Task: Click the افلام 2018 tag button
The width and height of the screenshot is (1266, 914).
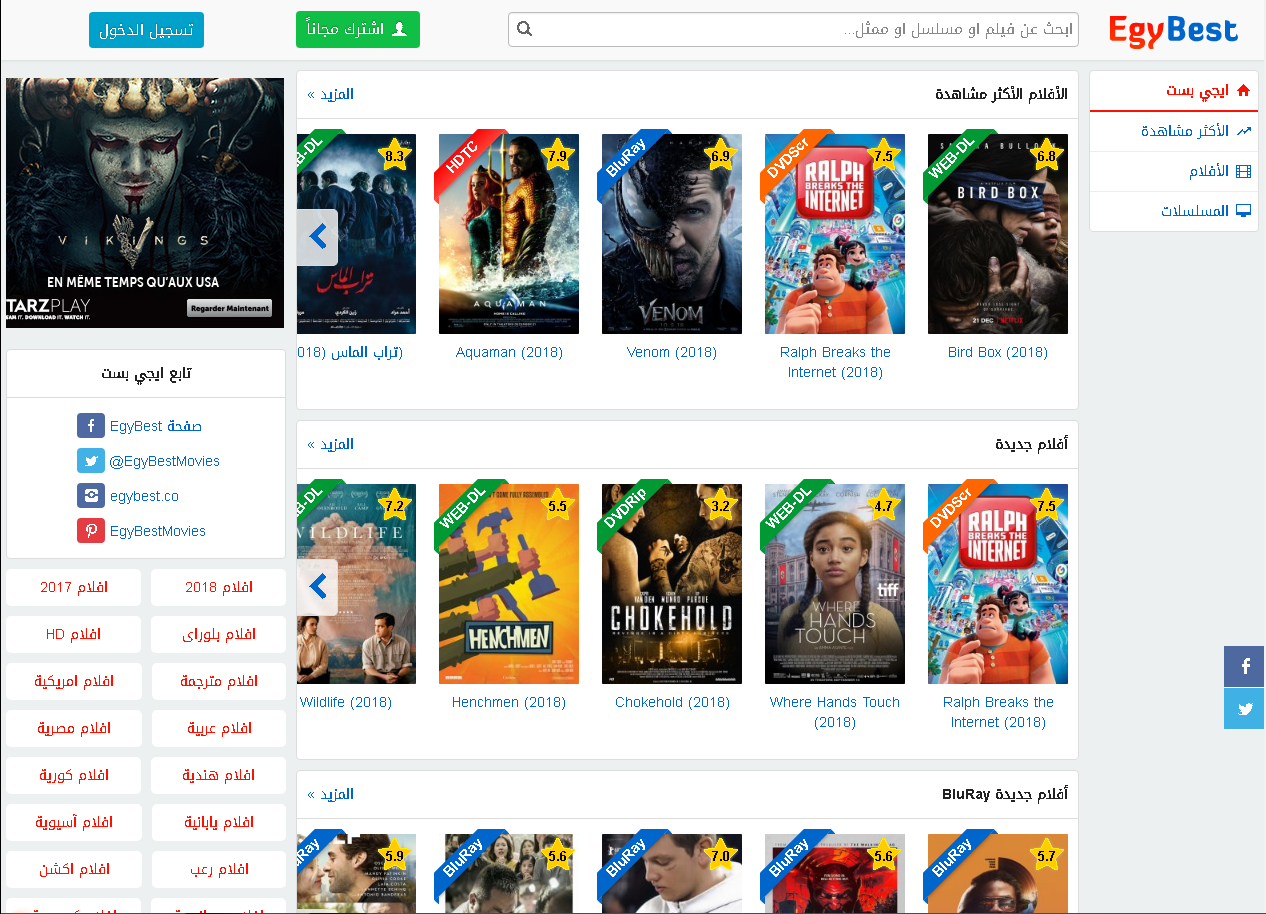Action: click(x=218, y=587)
